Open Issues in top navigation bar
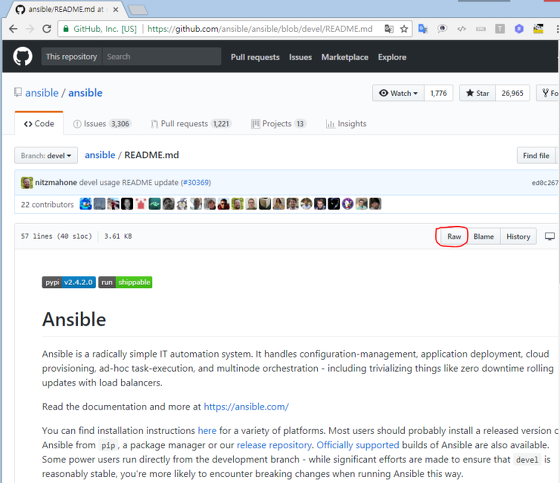560x483 pixels. pos(300,57)
